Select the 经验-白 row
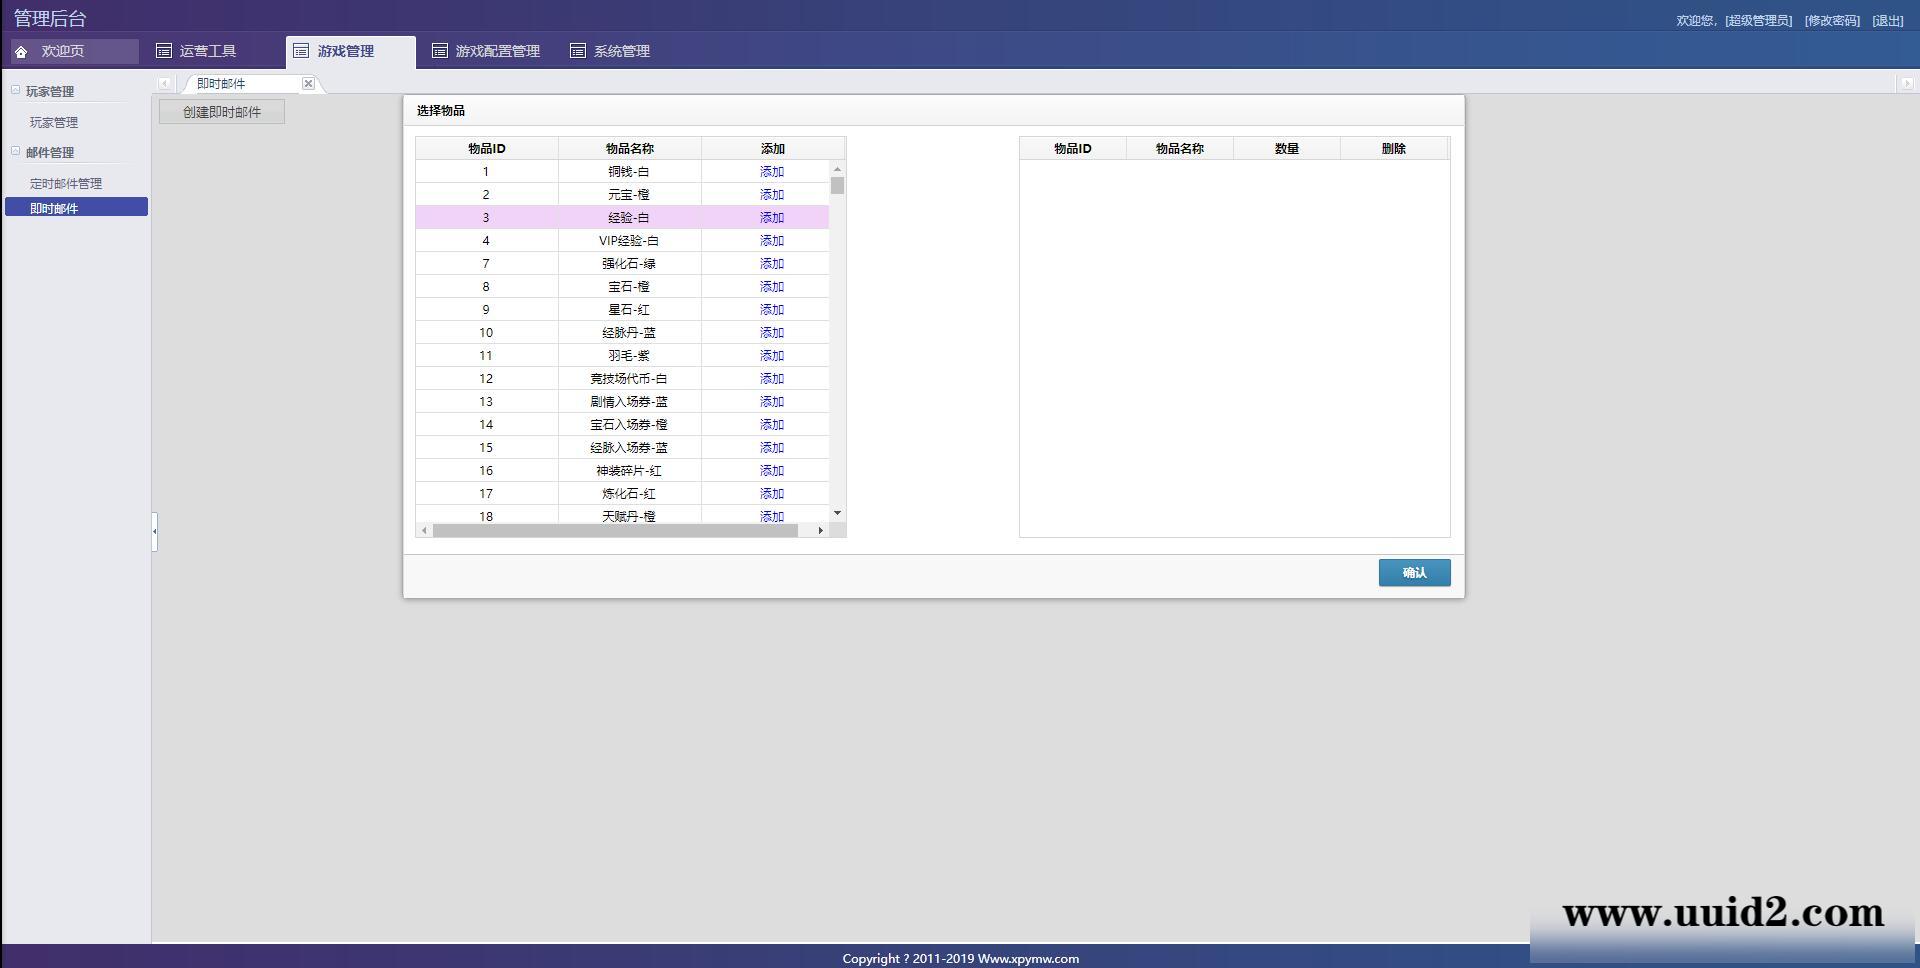 628,218
